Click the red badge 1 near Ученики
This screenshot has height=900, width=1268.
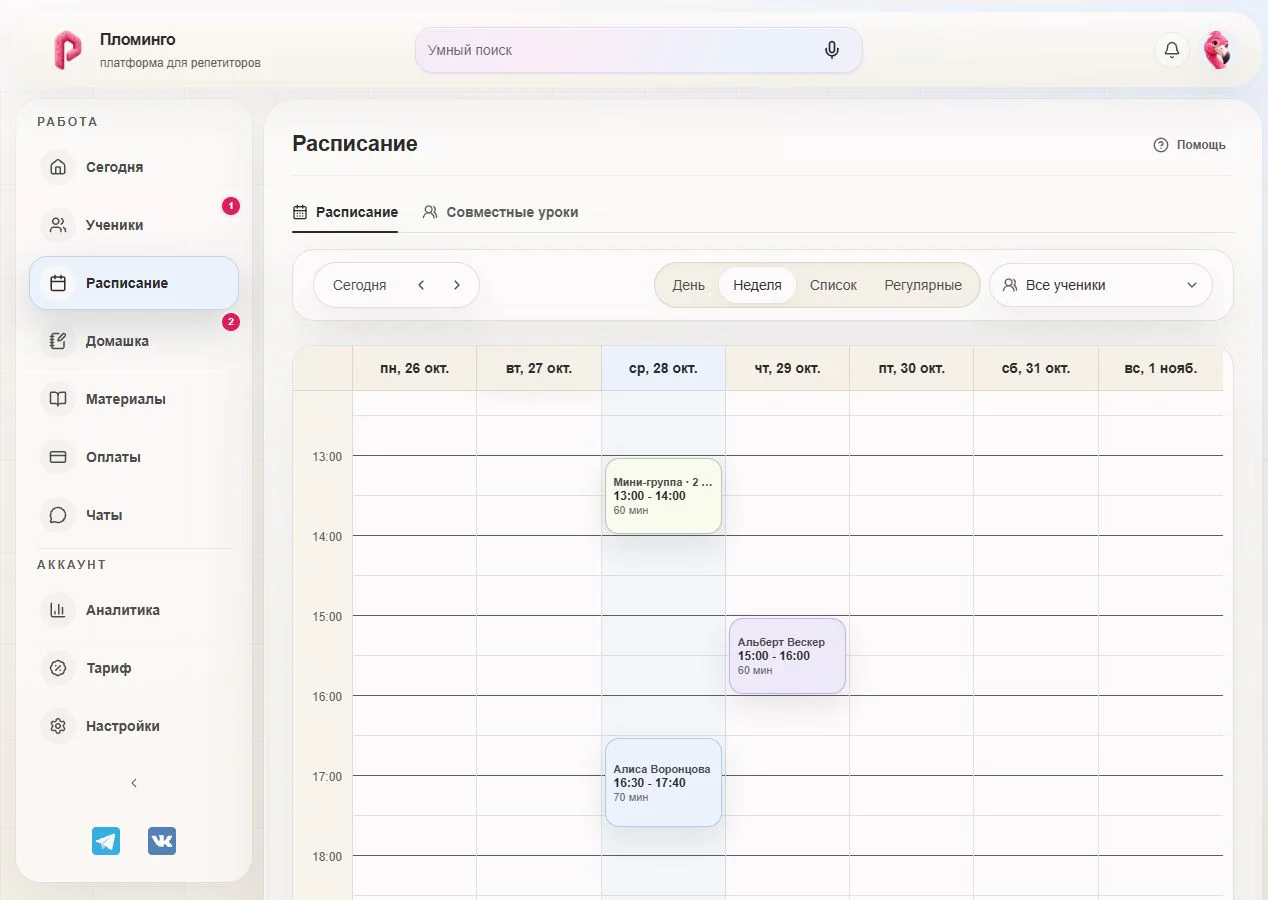click(x=231, y=206)
